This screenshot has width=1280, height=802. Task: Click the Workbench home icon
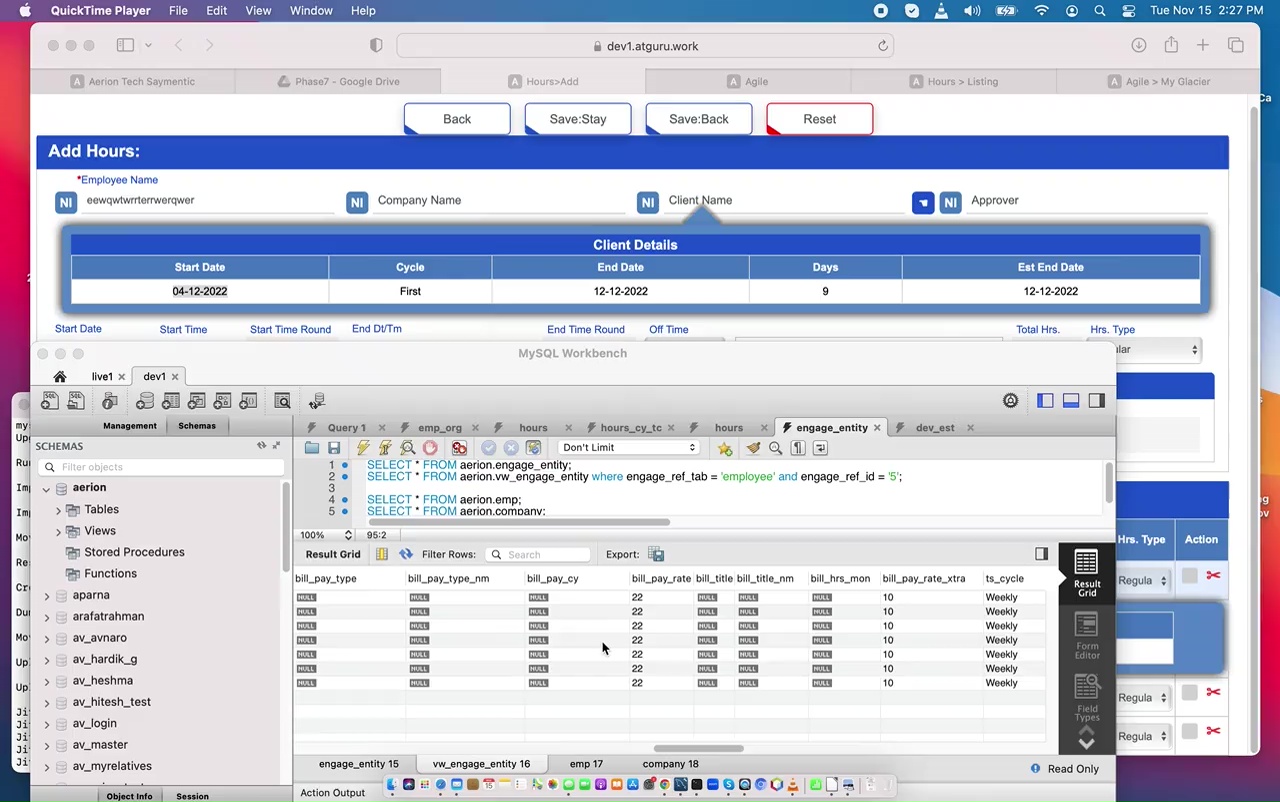(60, 377)
